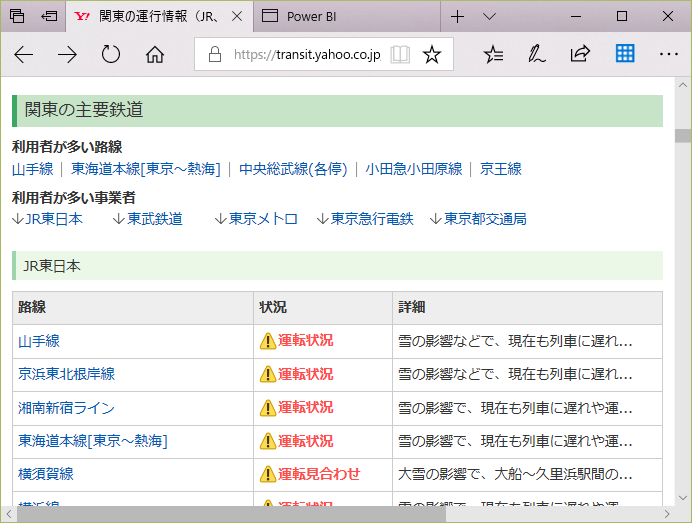Open 山手線 link under popular routes
Image resolution: width=692 pixels, height=523 pixels.
point(33,169)
